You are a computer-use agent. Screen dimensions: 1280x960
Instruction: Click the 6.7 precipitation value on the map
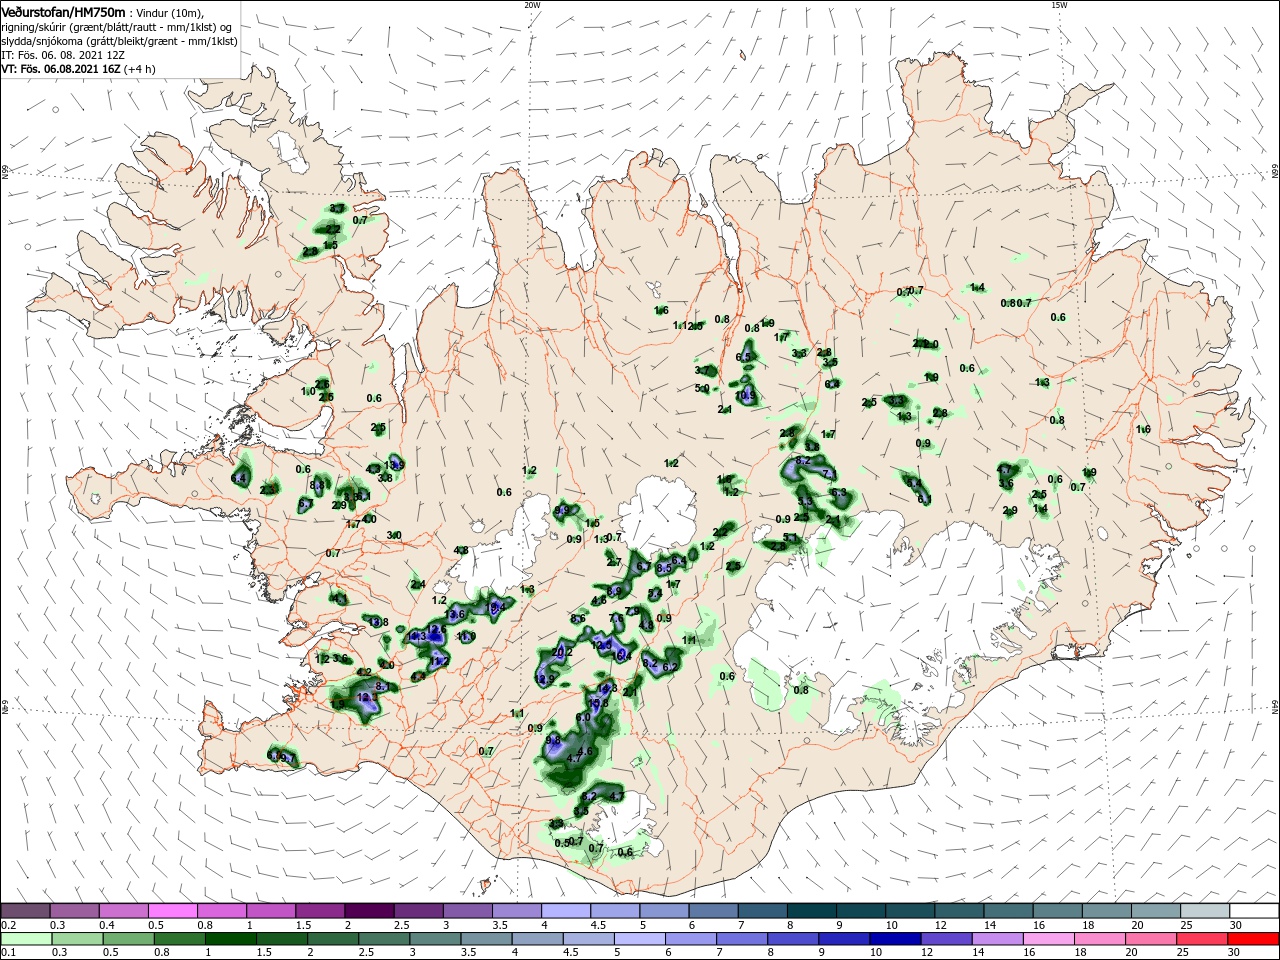644,566
